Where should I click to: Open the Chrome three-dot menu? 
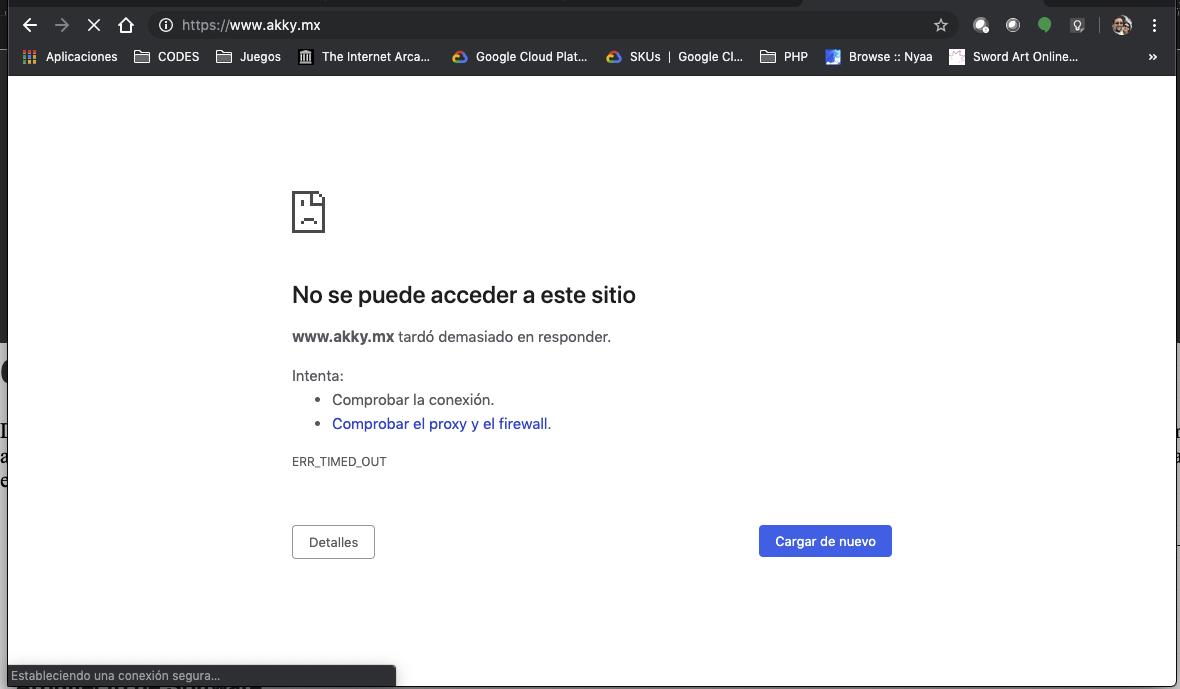(1154, 25)
